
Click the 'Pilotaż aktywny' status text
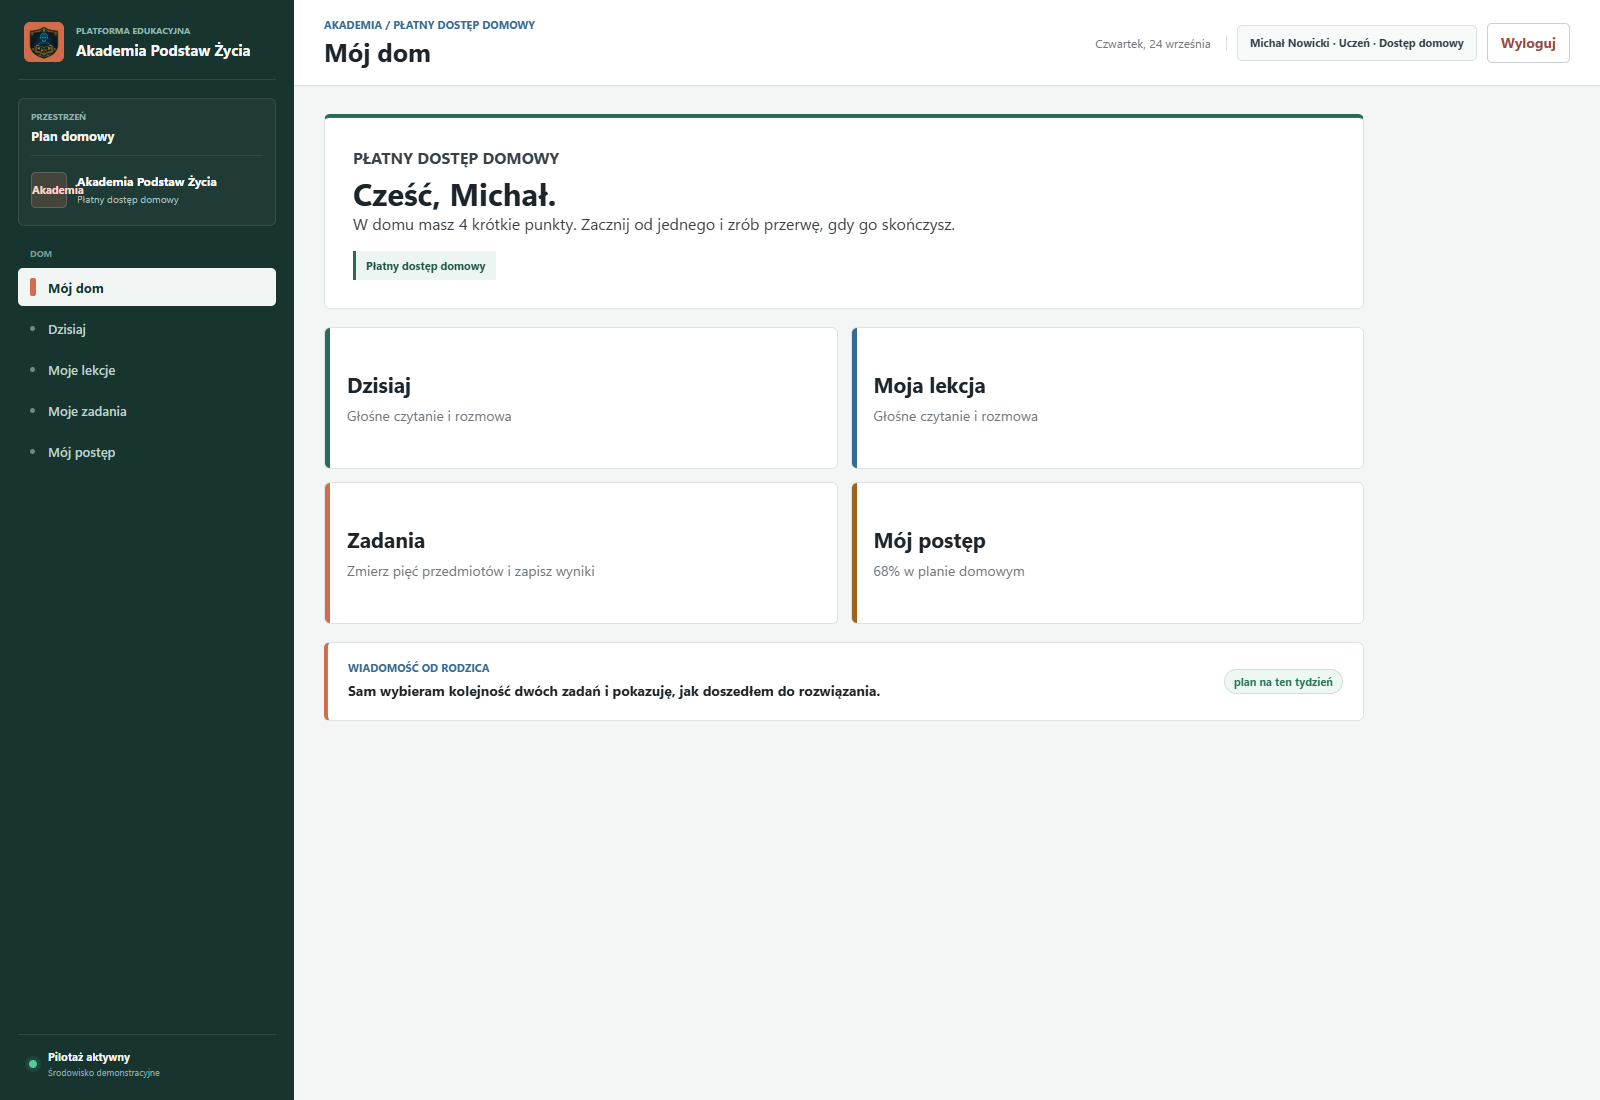[89, 1057]
